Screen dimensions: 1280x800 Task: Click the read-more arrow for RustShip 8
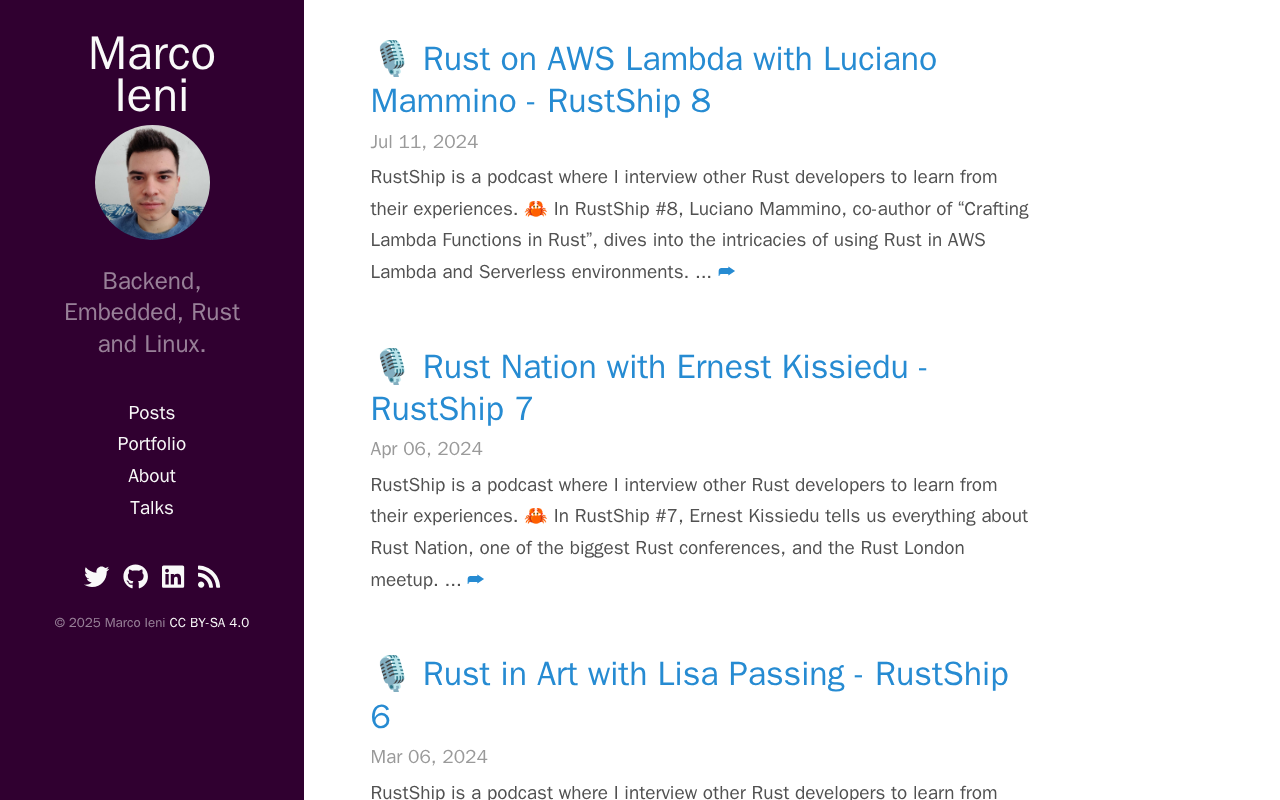[x=726, y=272]
